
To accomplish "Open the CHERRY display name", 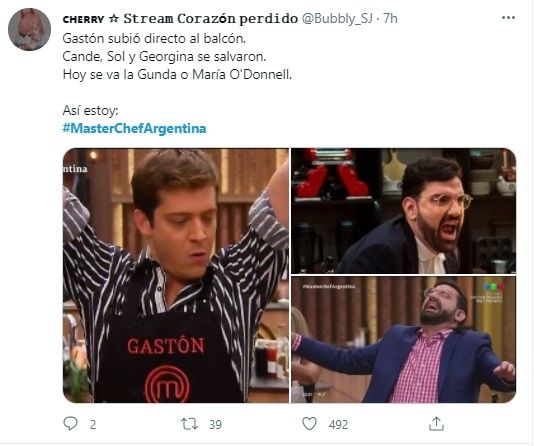I will (83, 19).
